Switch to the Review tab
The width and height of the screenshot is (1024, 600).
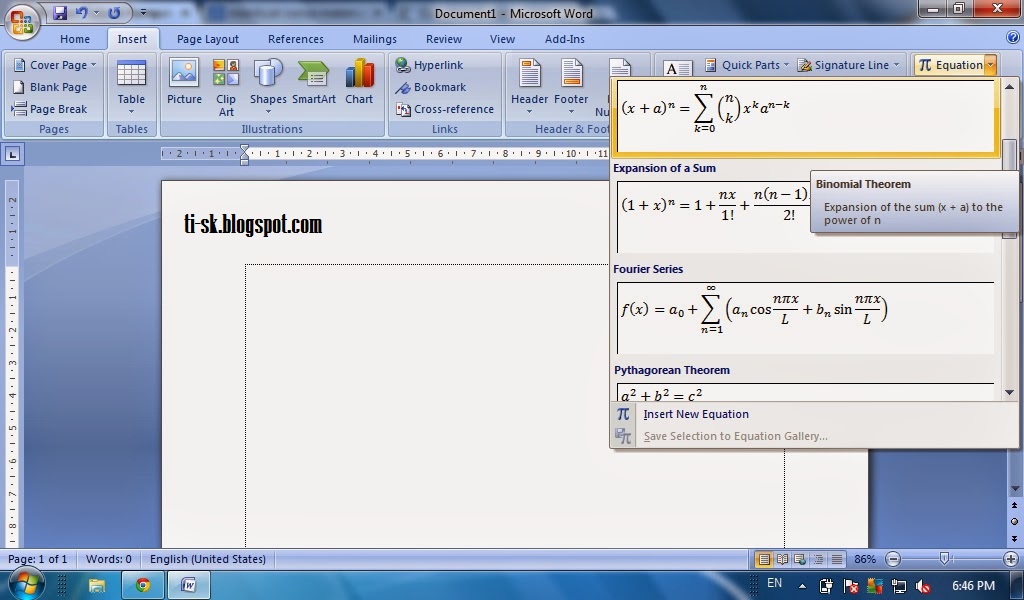click(x=443, y=39)
